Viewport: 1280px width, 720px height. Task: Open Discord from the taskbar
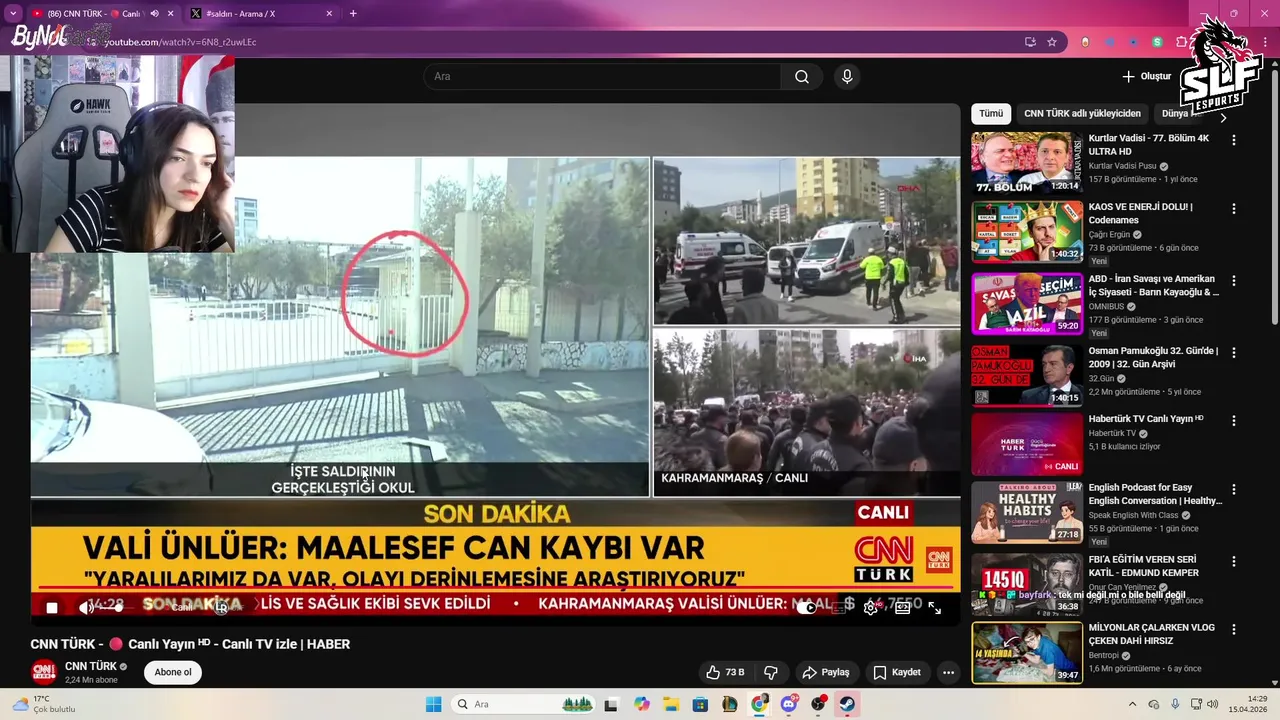click(x=789, y=704)
